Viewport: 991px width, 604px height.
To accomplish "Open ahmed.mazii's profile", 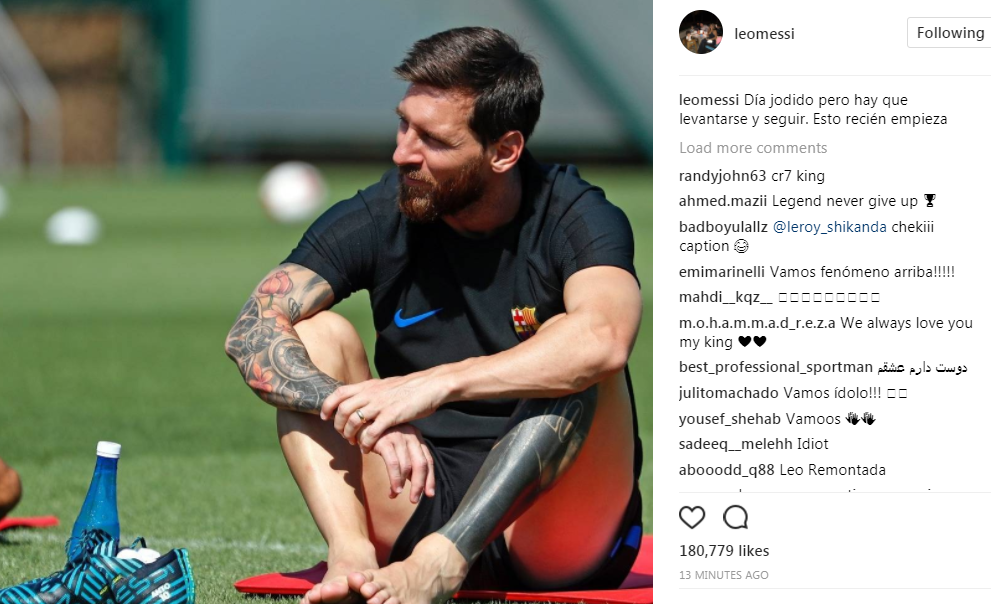I will coord(723,202).
